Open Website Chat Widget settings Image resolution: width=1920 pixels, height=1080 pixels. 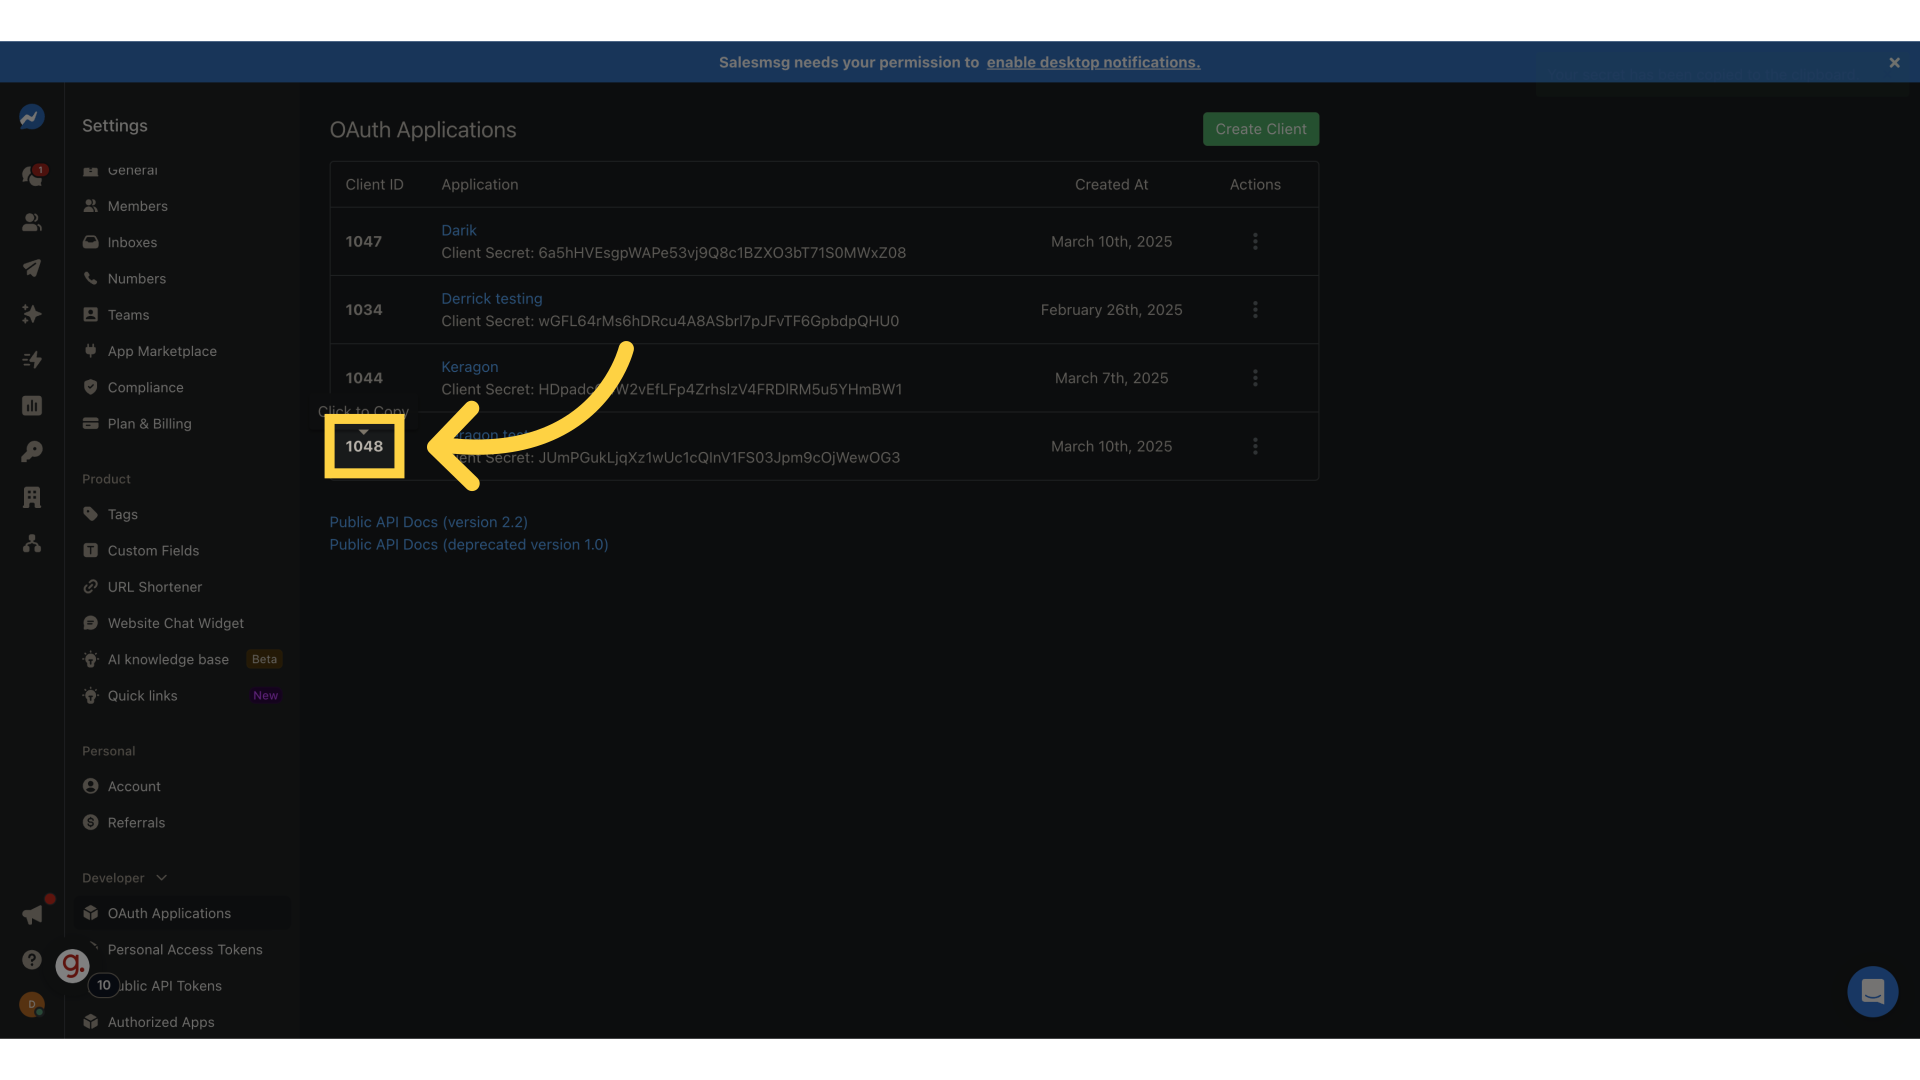(x=176, y=623)
